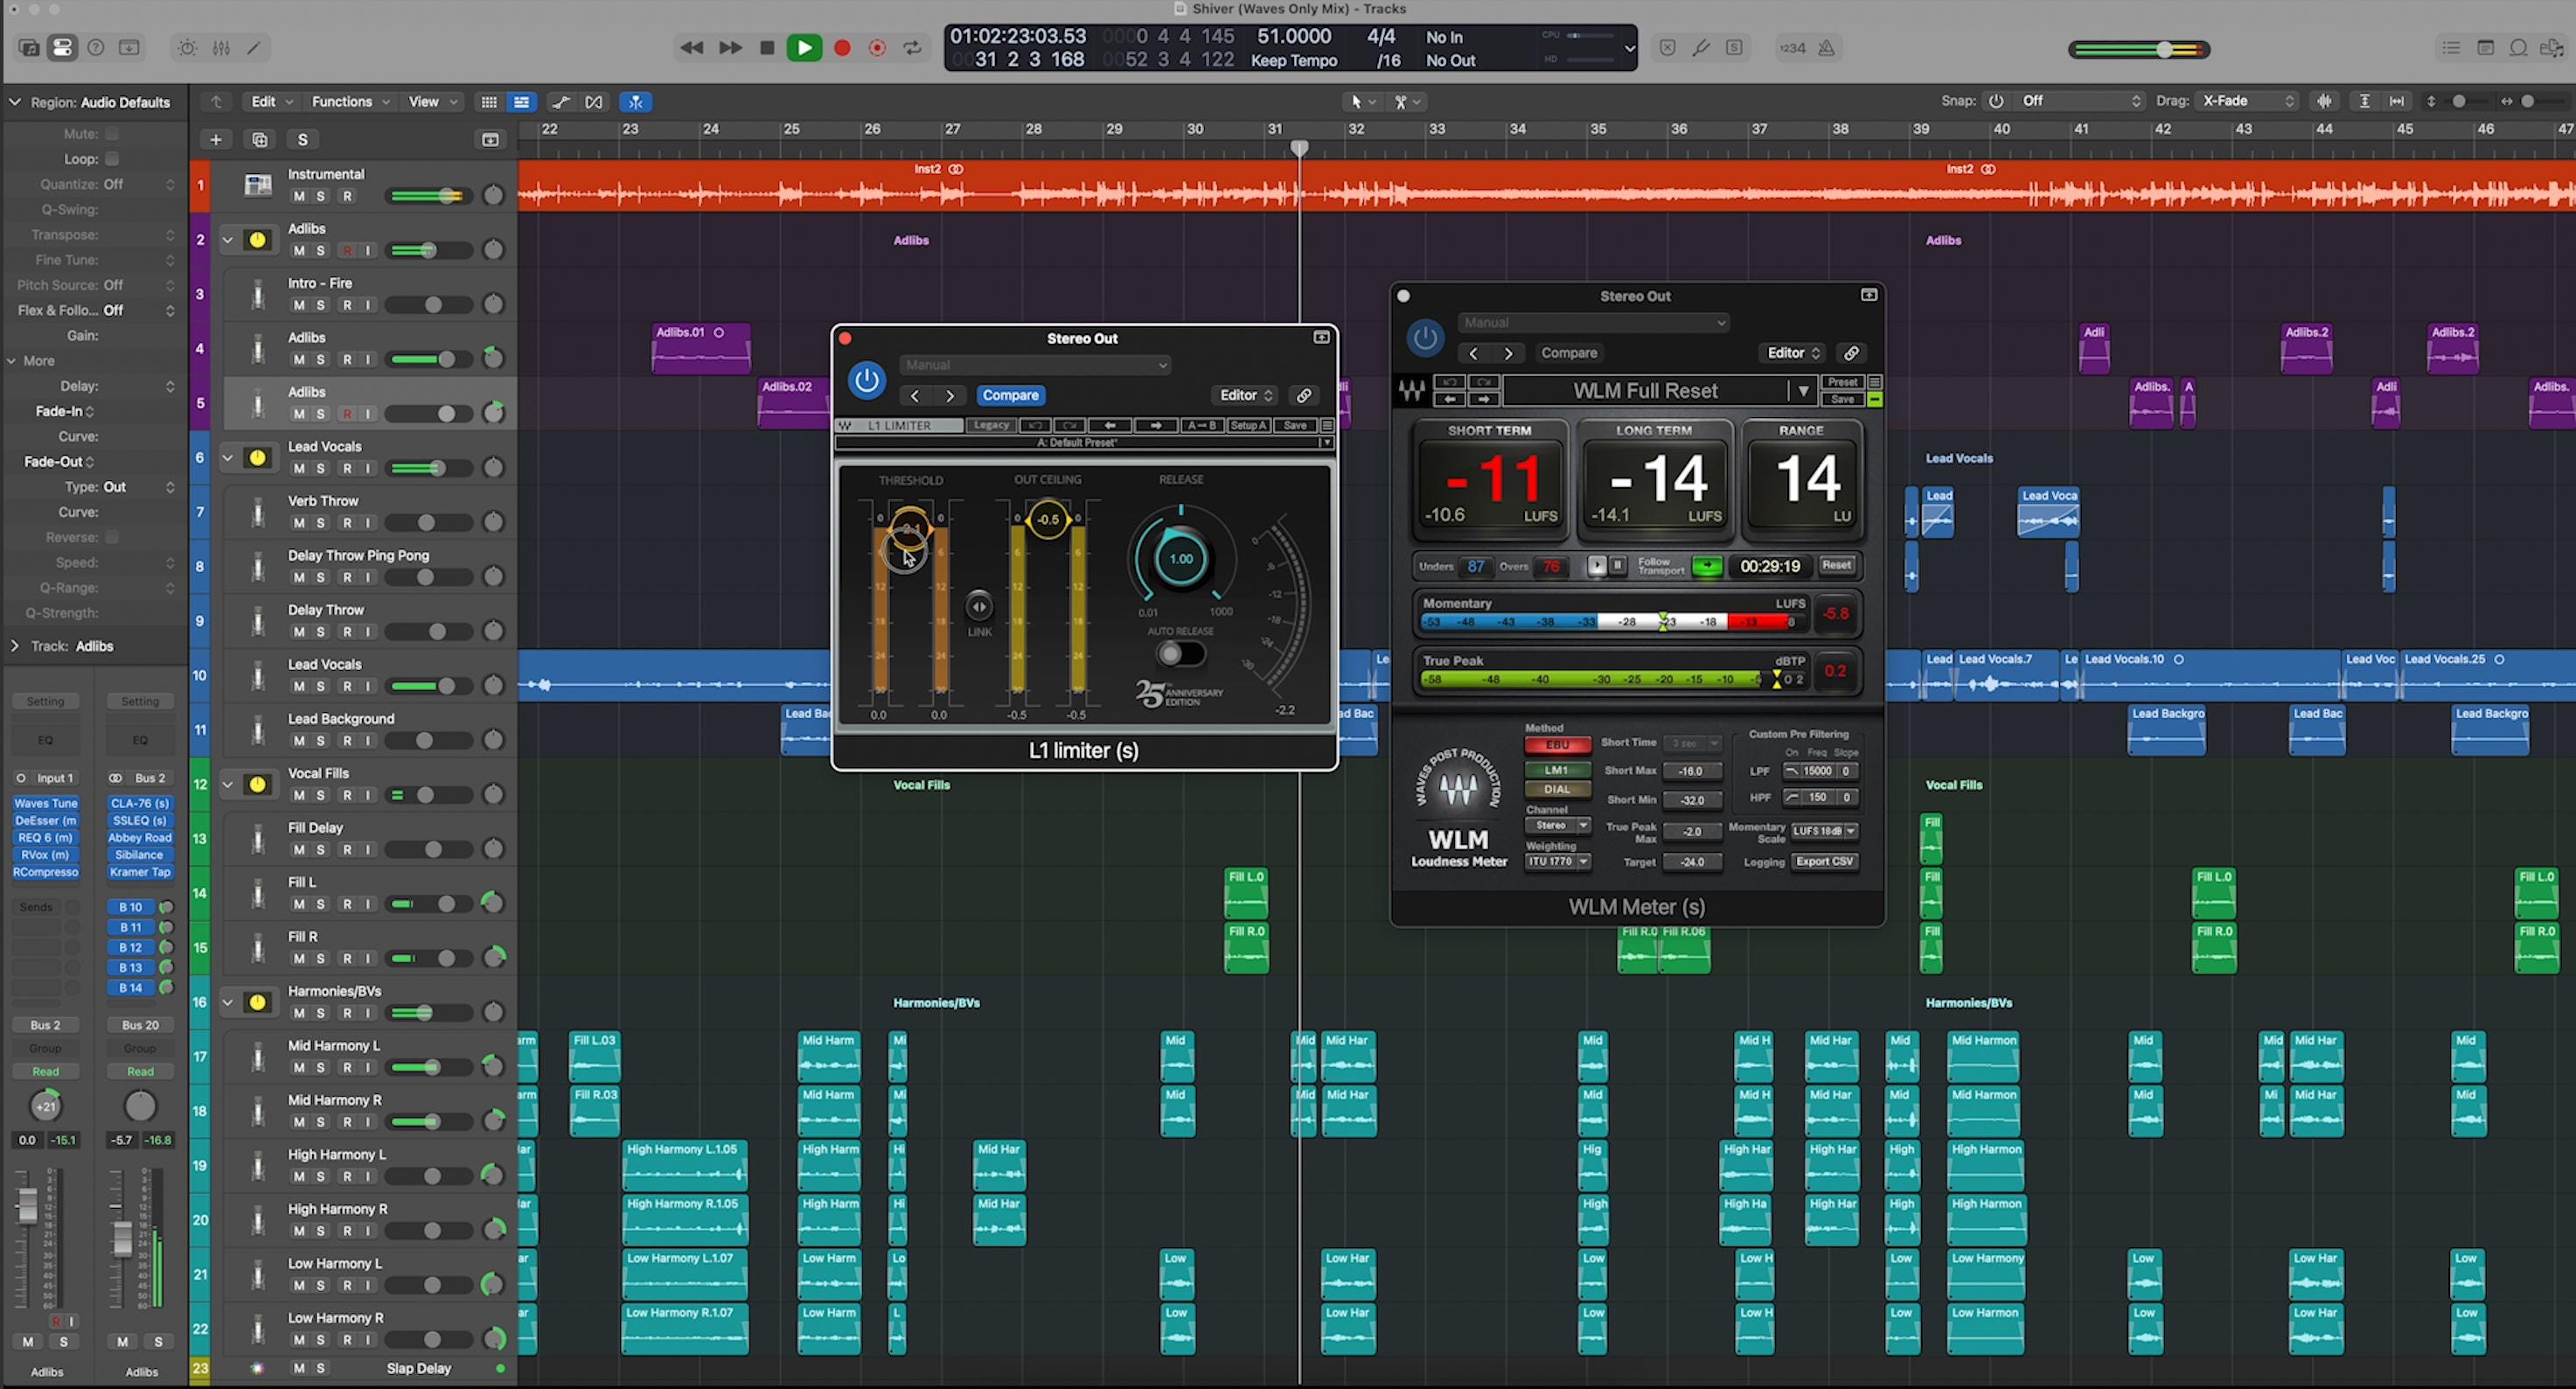The height and width of the screenshot is (1389, 2576).
Task: Expand the LCD display mode chevron
Action: 1629,48
